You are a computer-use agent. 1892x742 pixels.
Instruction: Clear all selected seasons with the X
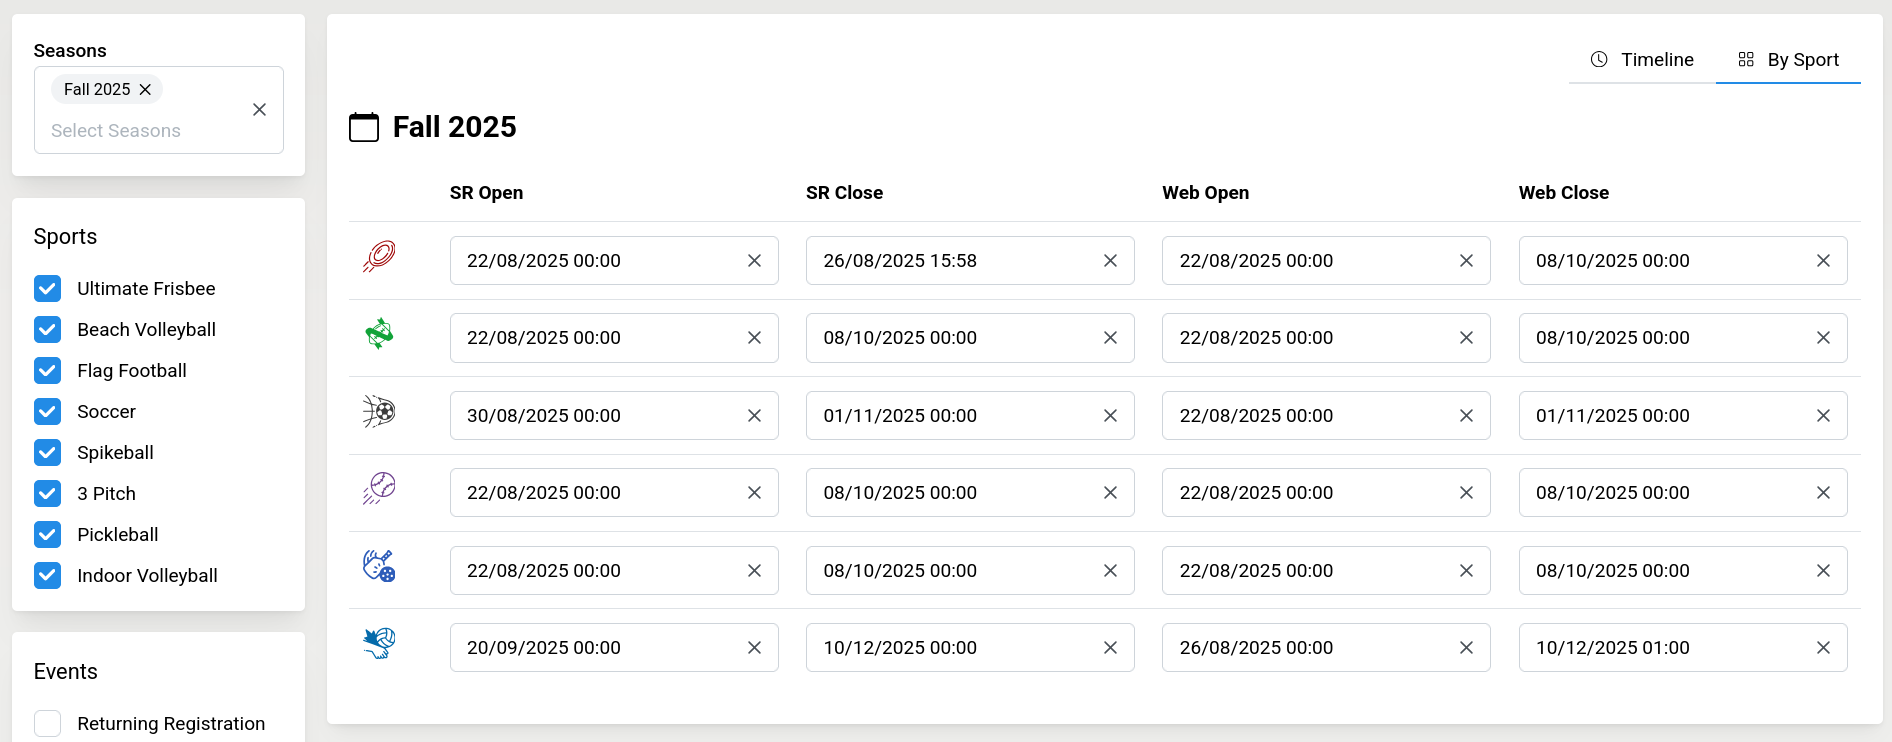259,110
